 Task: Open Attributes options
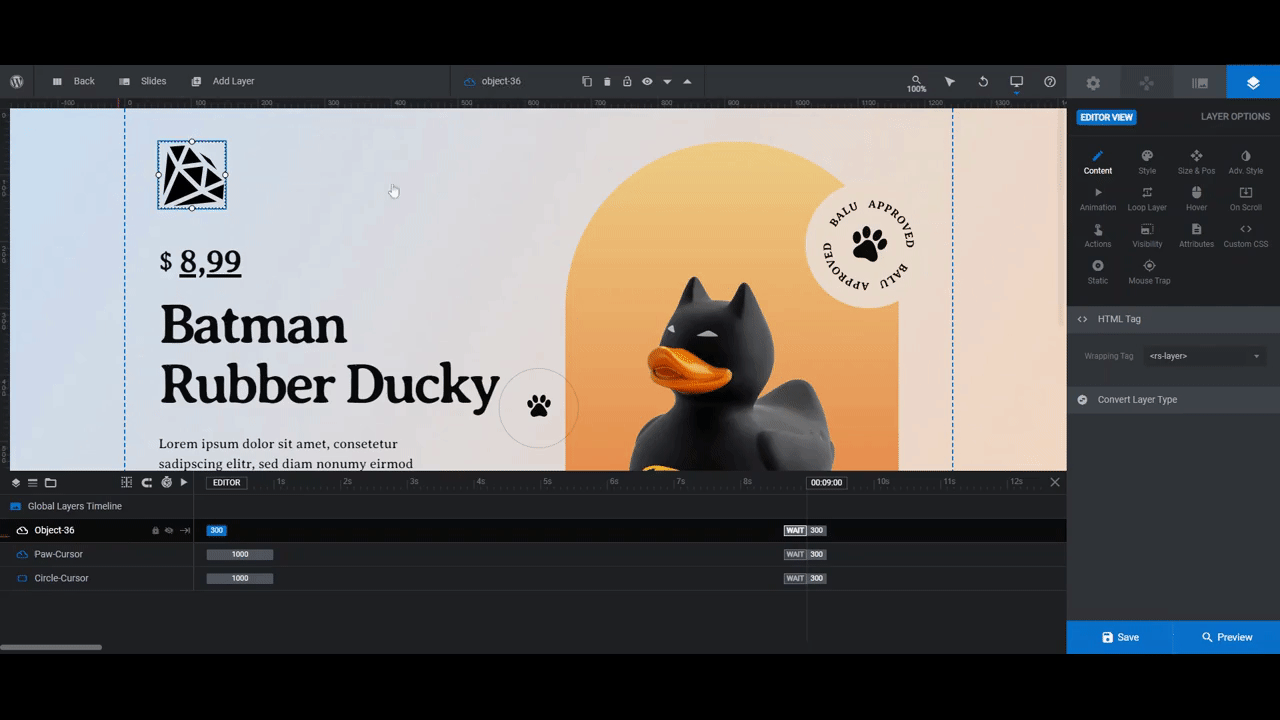(1196, 236)
